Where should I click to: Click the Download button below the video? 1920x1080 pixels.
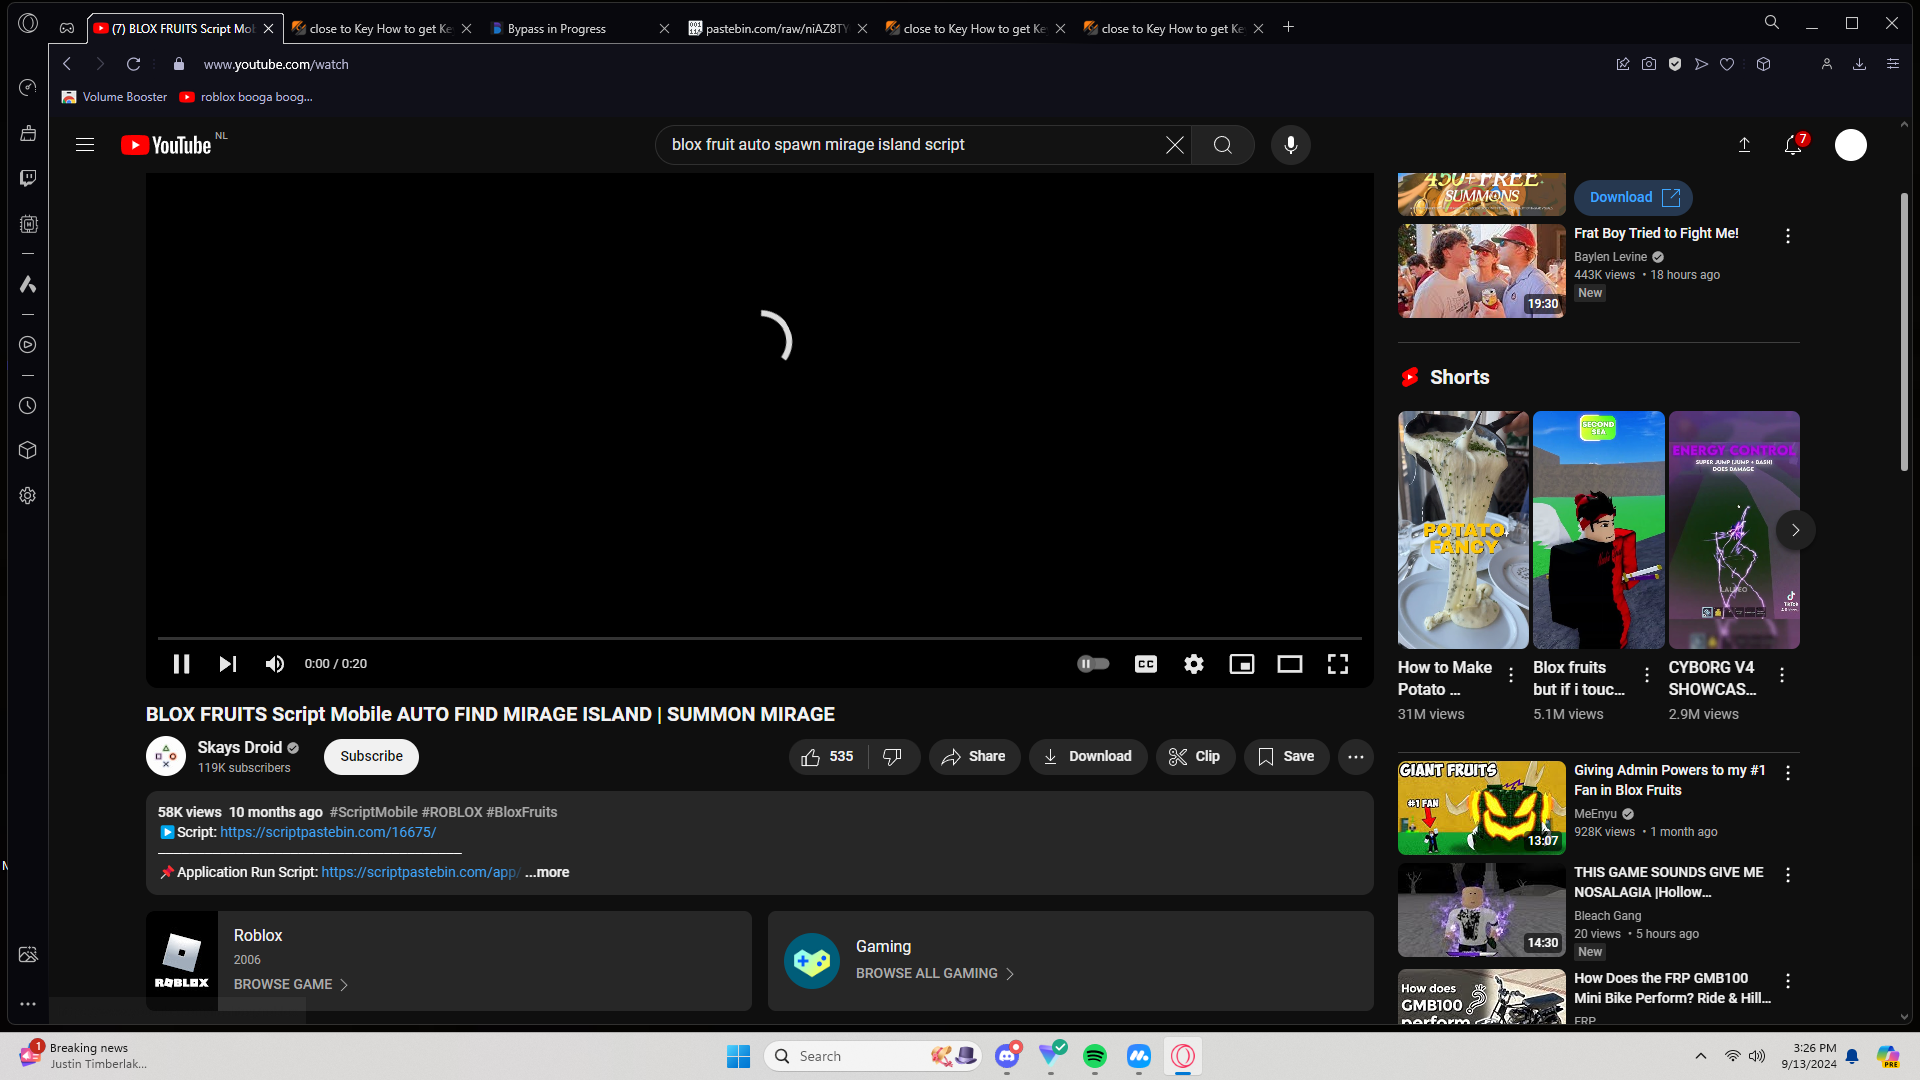(1088, 757)
